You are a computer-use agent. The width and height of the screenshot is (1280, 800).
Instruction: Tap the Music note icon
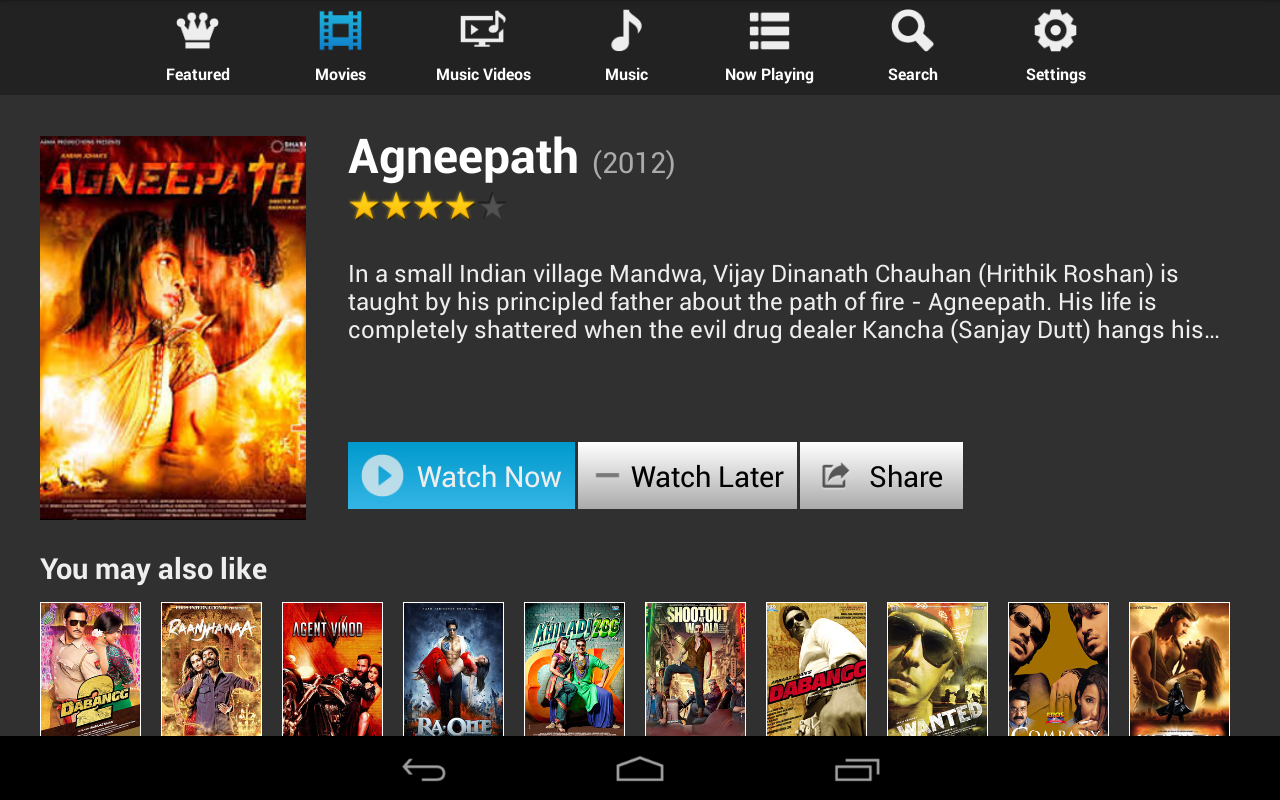626,30
